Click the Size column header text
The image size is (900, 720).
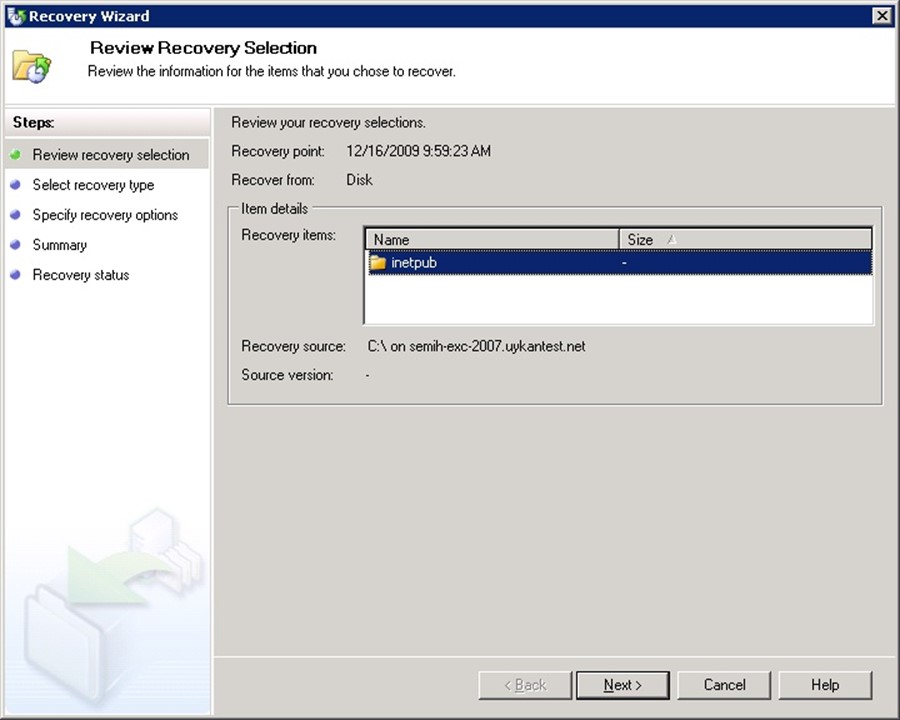pos(640,240)
